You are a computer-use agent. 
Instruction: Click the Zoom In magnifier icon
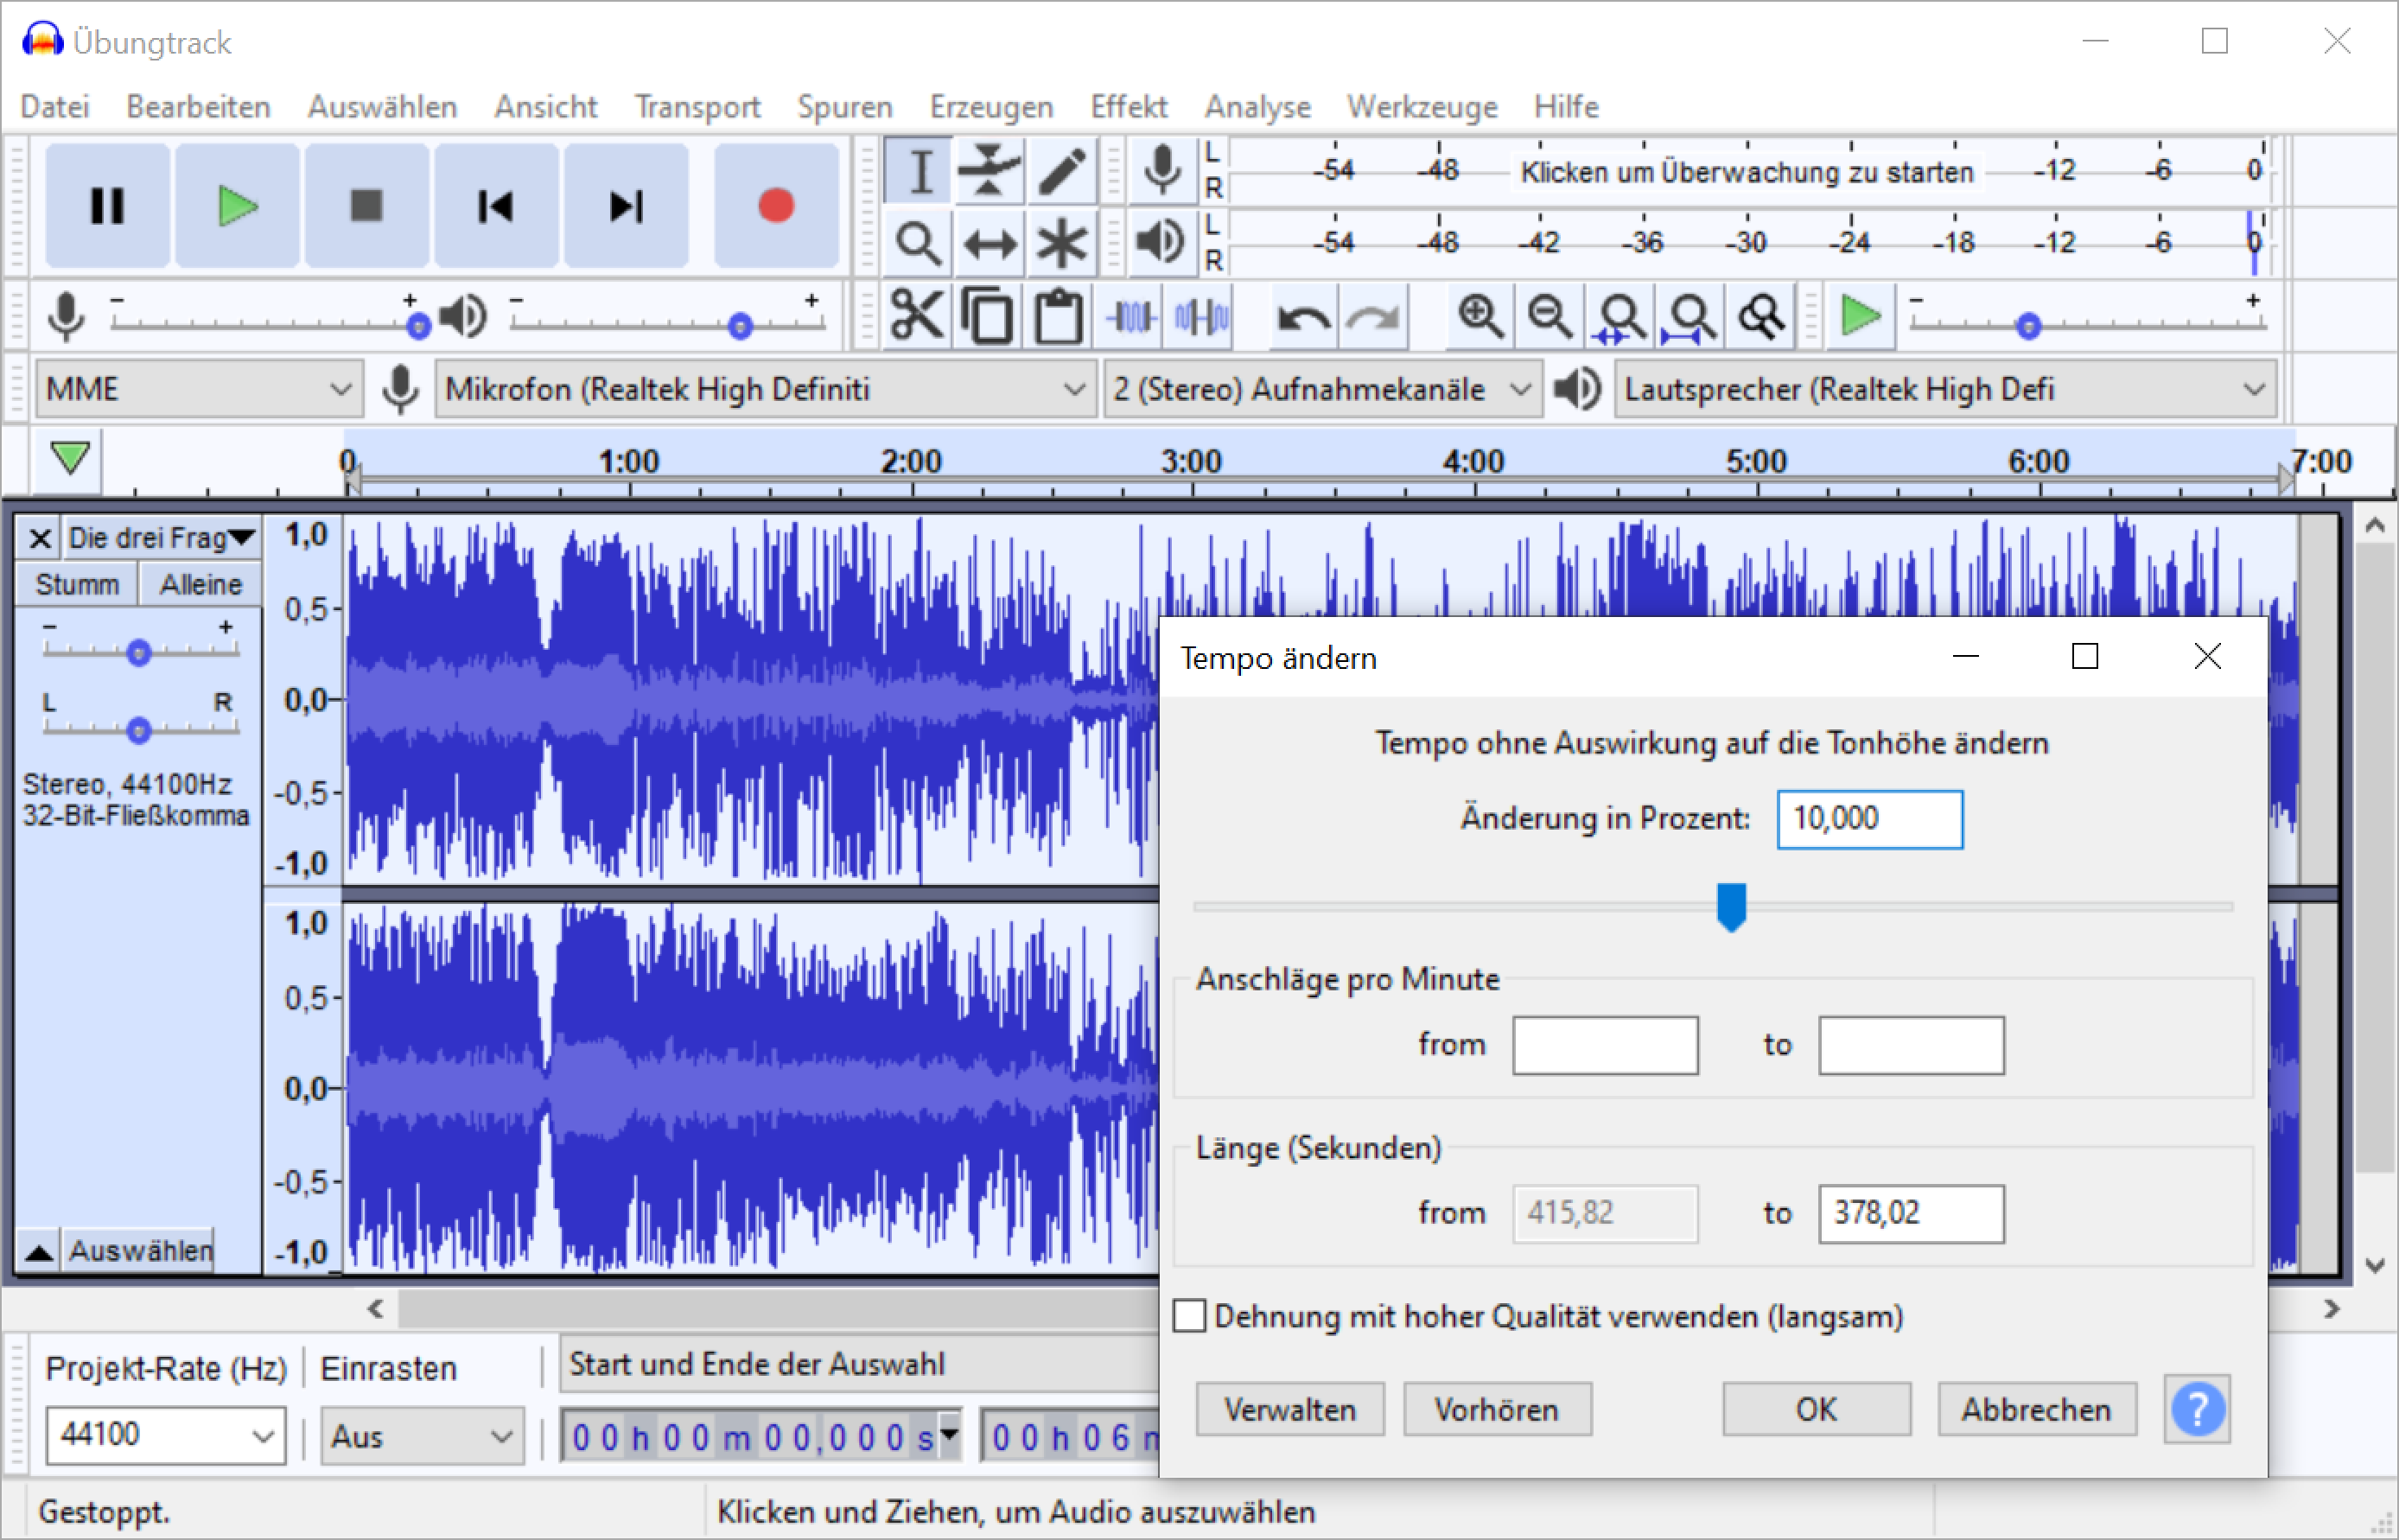click(1479, 317)
